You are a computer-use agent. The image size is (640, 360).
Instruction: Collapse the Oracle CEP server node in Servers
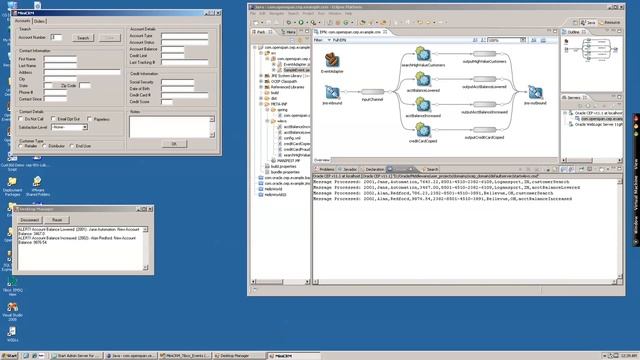pyautogui.click(x=565, y=113)
